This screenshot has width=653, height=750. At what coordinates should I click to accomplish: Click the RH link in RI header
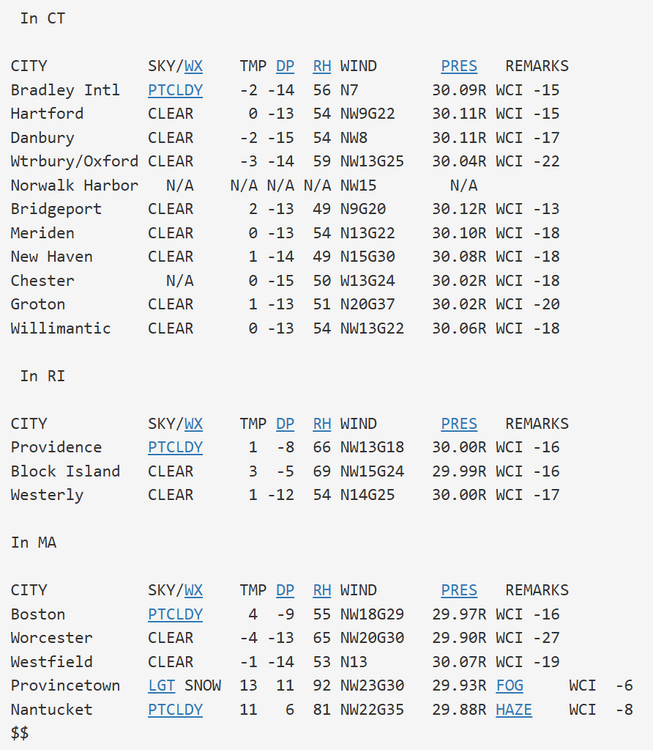[321, 423]
